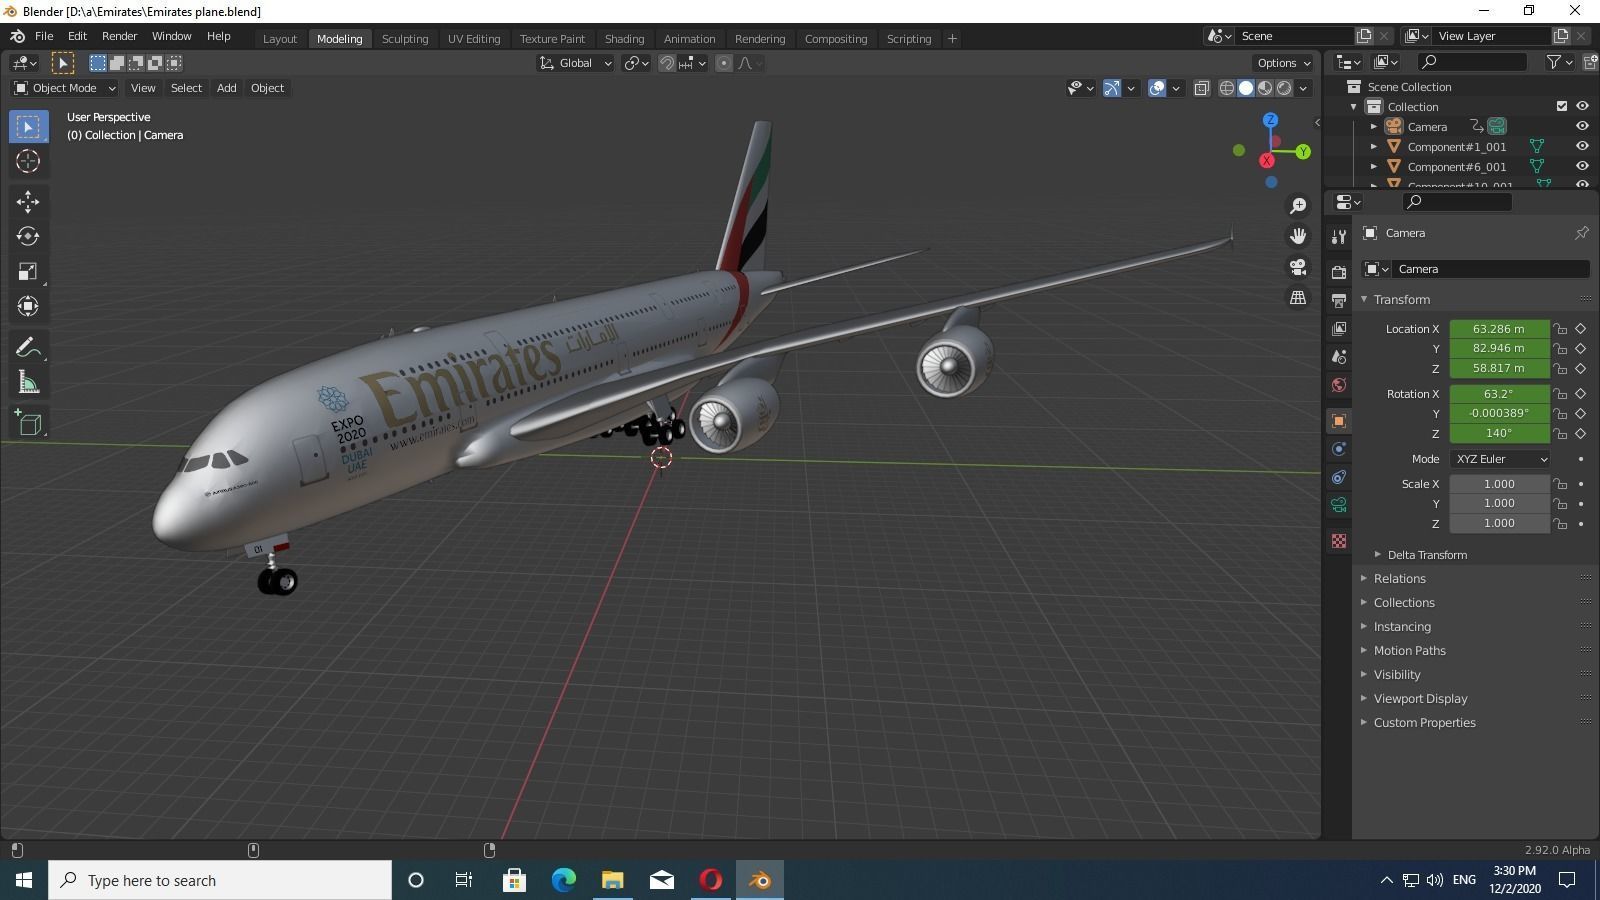The image size is (1600, 900).
Task: Expand the Delta Transform panel
Action: (x=1427, y=555)
